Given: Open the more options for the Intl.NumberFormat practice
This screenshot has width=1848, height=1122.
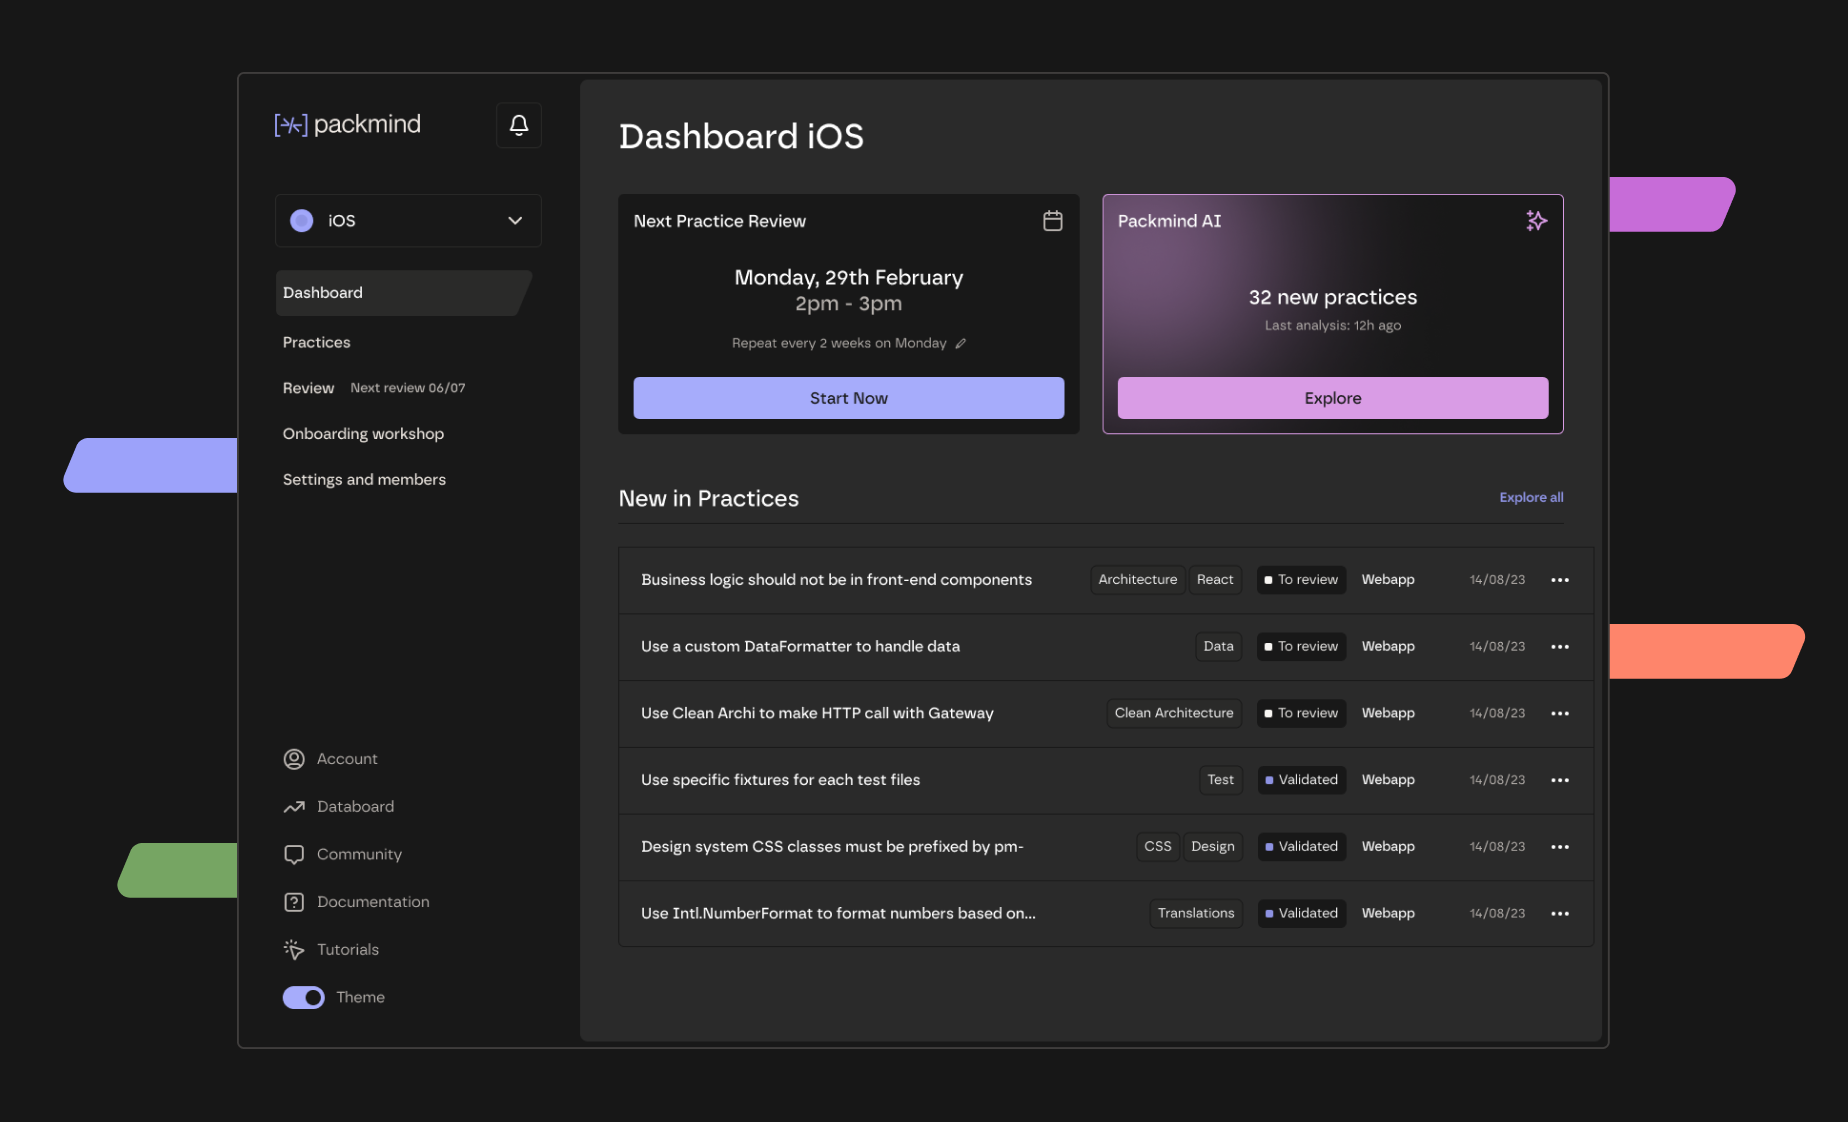Looking at the screenshot, I should 1560,914.
